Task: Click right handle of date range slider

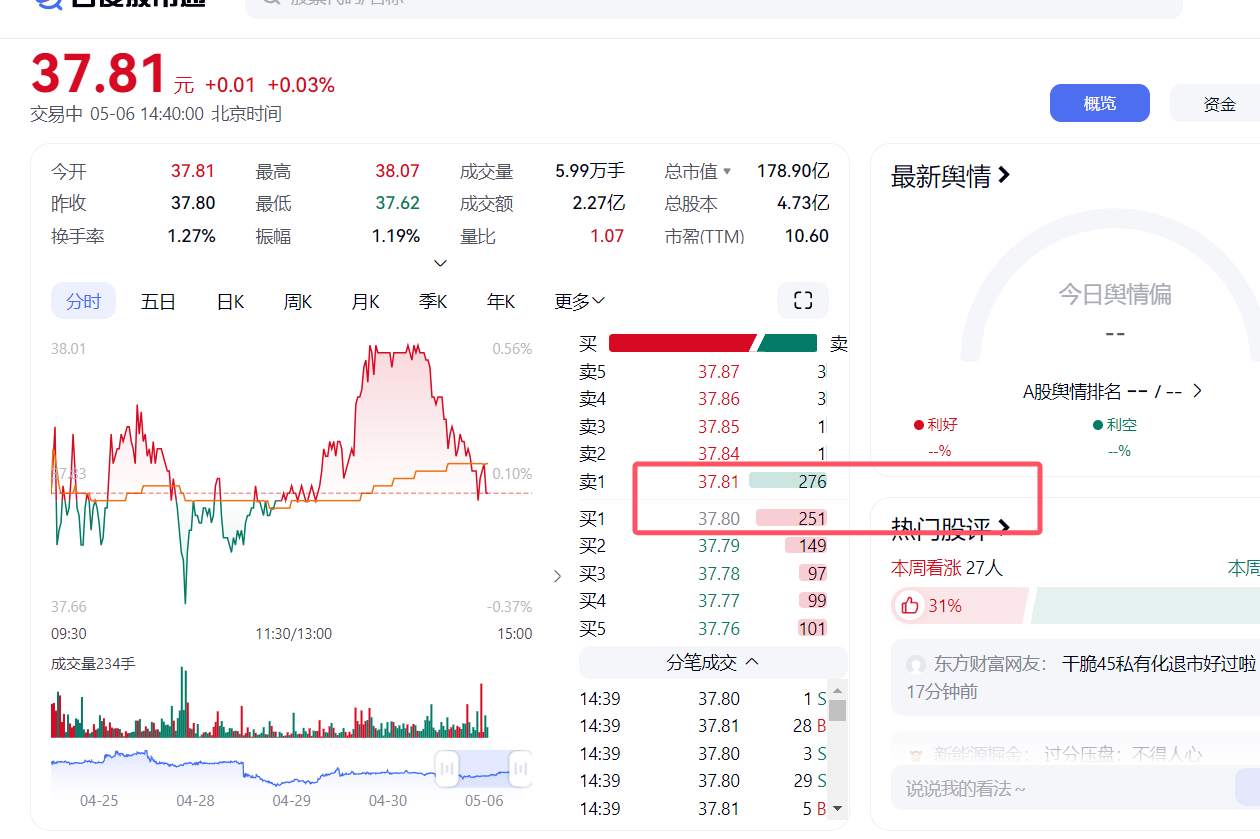Action: click(x=520, y=768)
